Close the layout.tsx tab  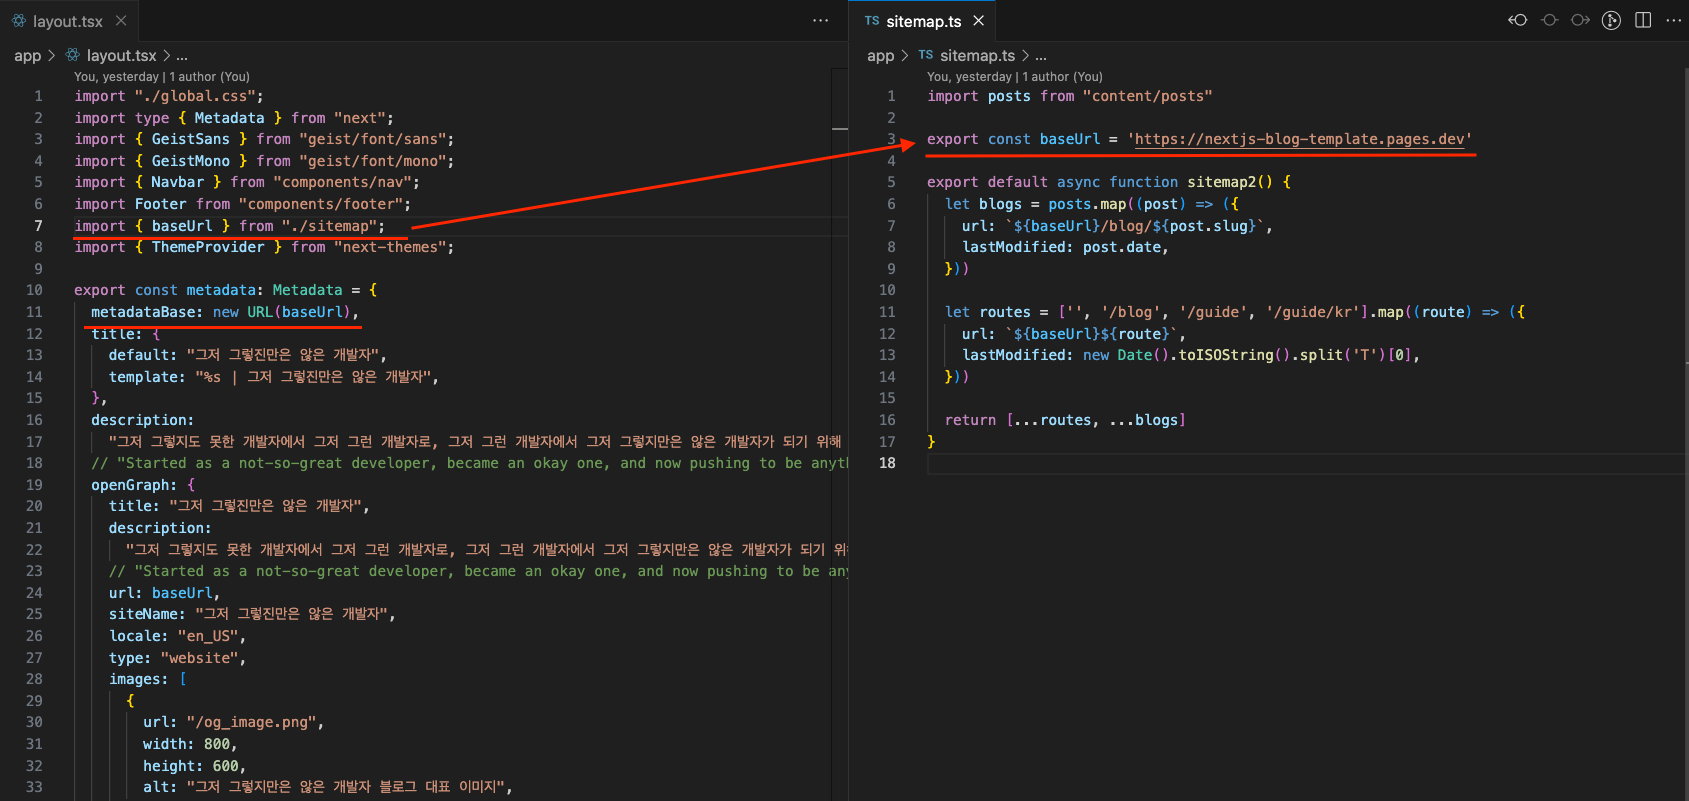[x=121, y=20]
